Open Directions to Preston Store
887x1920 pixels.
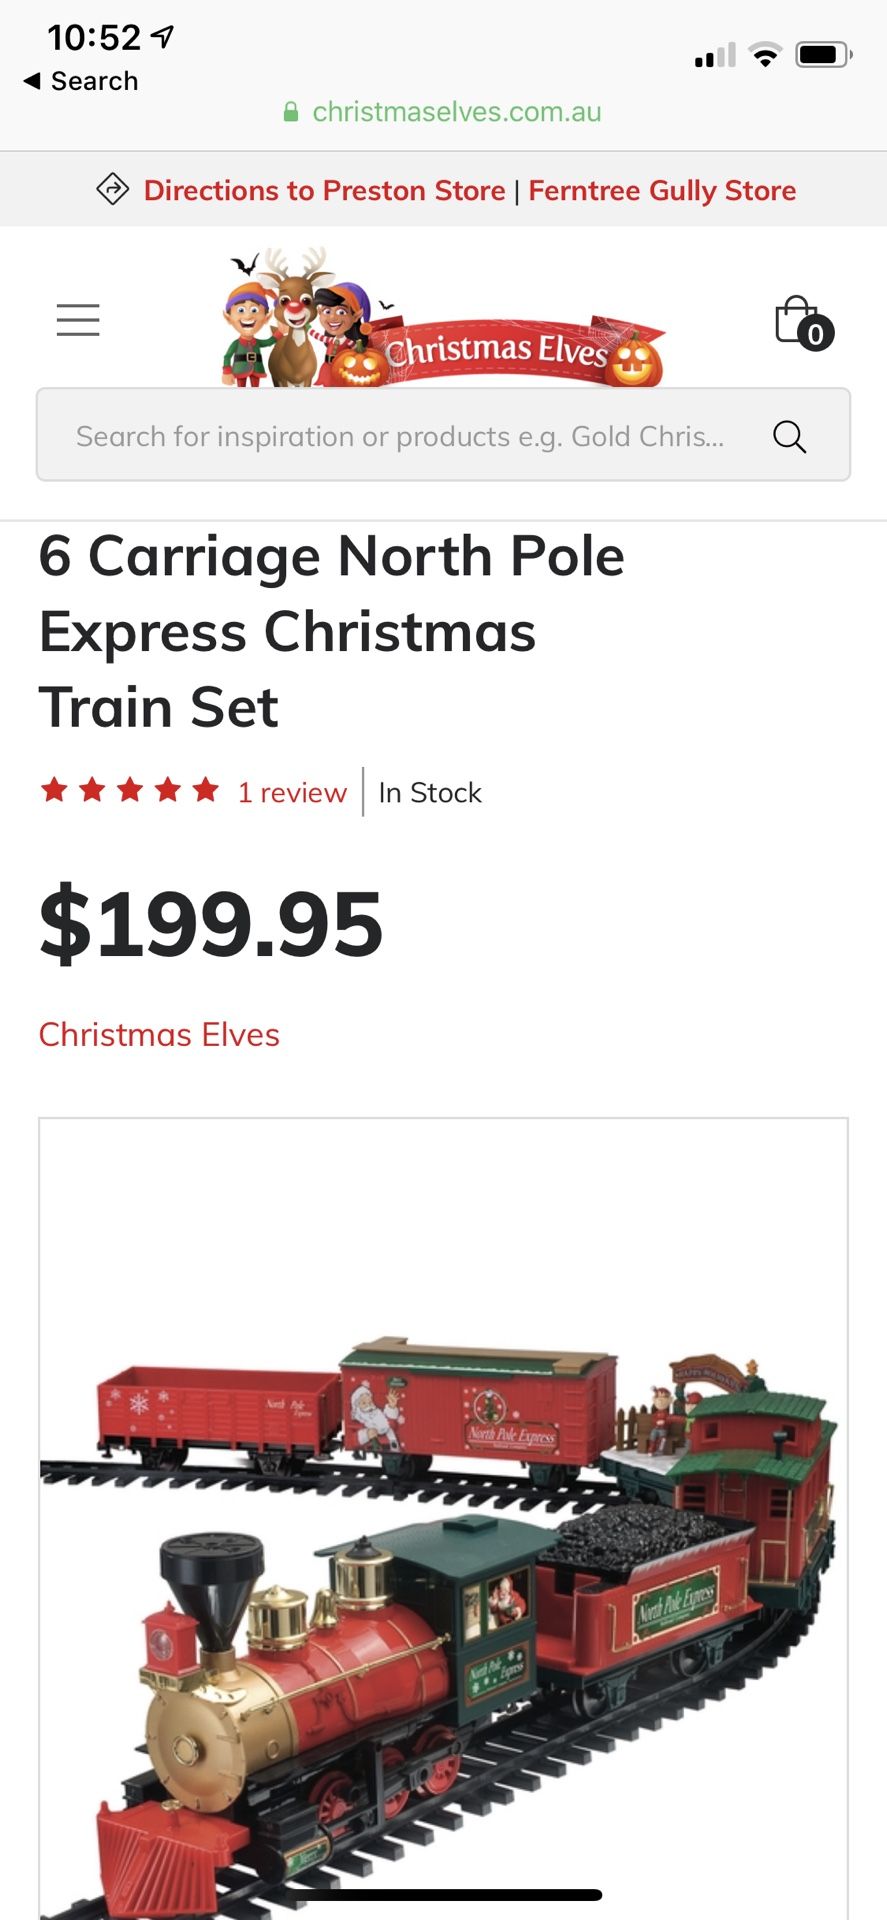pyautogui.click(x=324, y=189)
